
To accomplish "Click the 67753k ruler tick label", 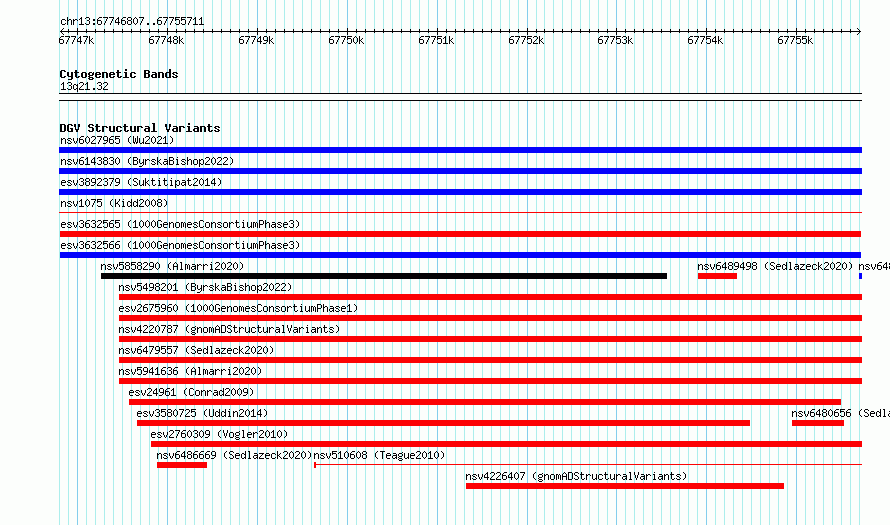I will 615,41.
